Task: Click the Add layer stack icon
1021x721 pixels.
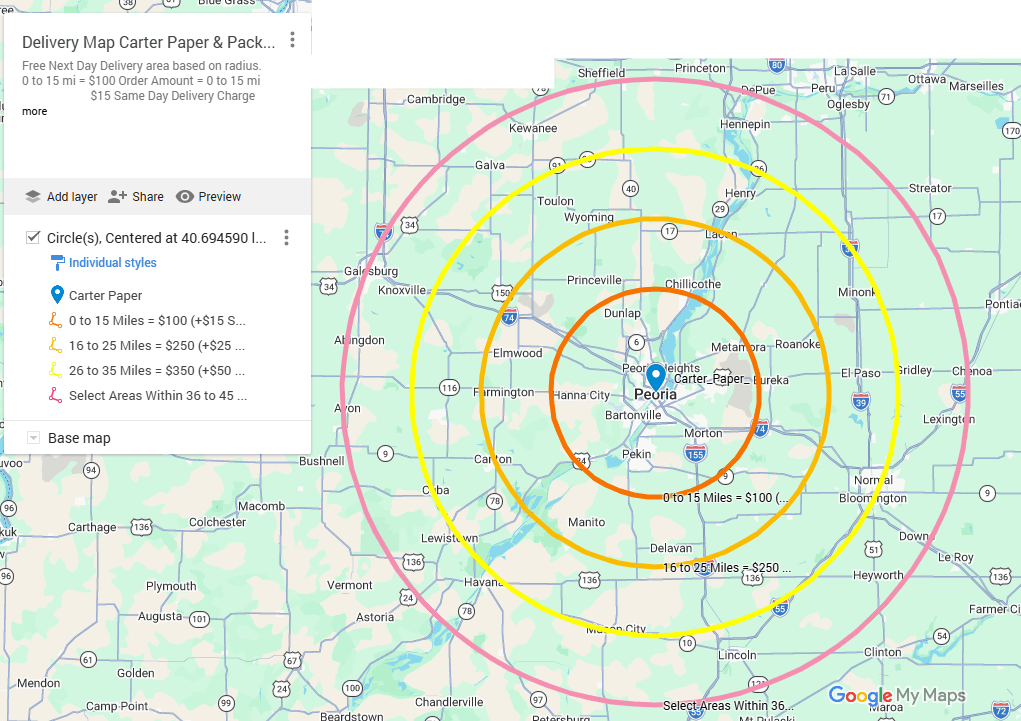Action: click(33, 197)
